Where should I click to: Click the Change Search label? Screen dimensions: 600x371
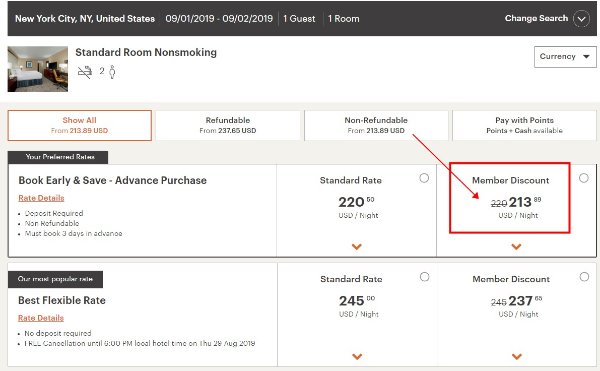point(536,18)
